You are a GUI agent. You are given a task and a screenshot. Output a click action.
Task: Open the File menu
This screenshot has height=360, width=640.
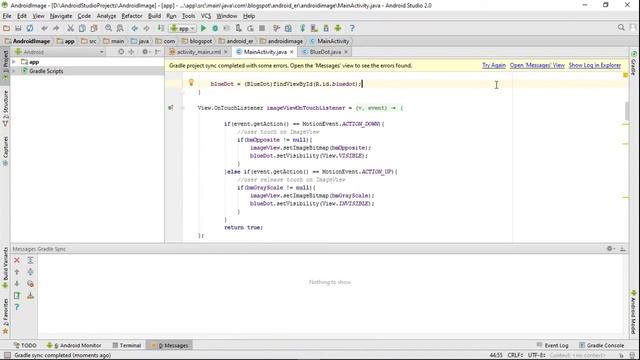pyautogui.click(x=7, y=16)
